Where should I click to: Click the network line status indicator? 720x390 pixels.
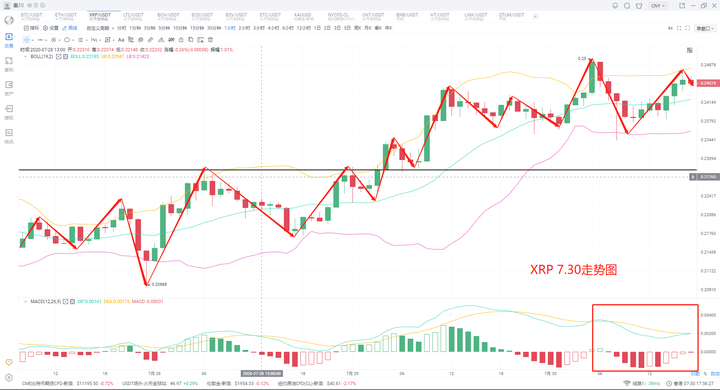[641, 384]
